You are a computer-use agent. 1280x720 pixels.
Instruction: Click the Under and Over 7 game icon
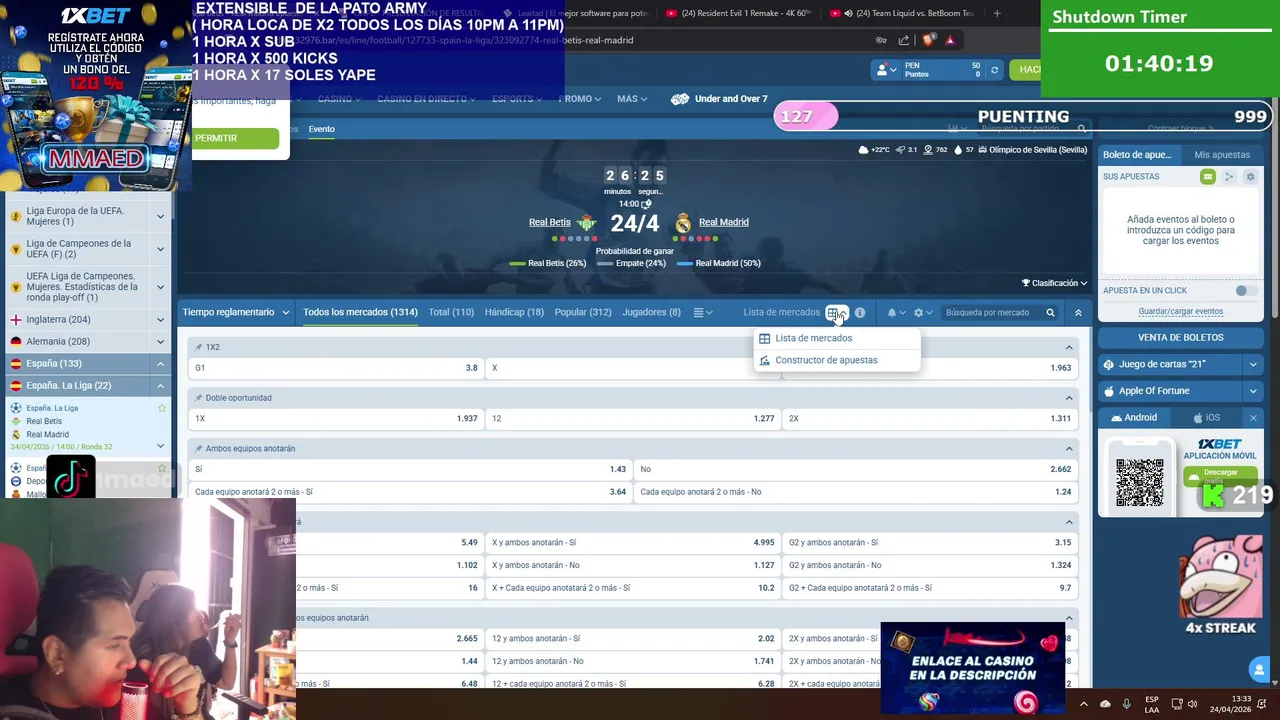coord(680,99)
